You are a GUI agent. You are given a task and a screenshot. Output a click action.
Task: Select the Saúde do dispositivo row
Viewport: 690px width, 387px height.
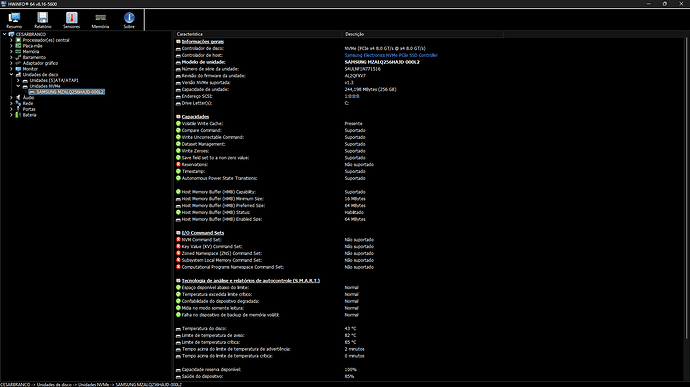(429, 376)
